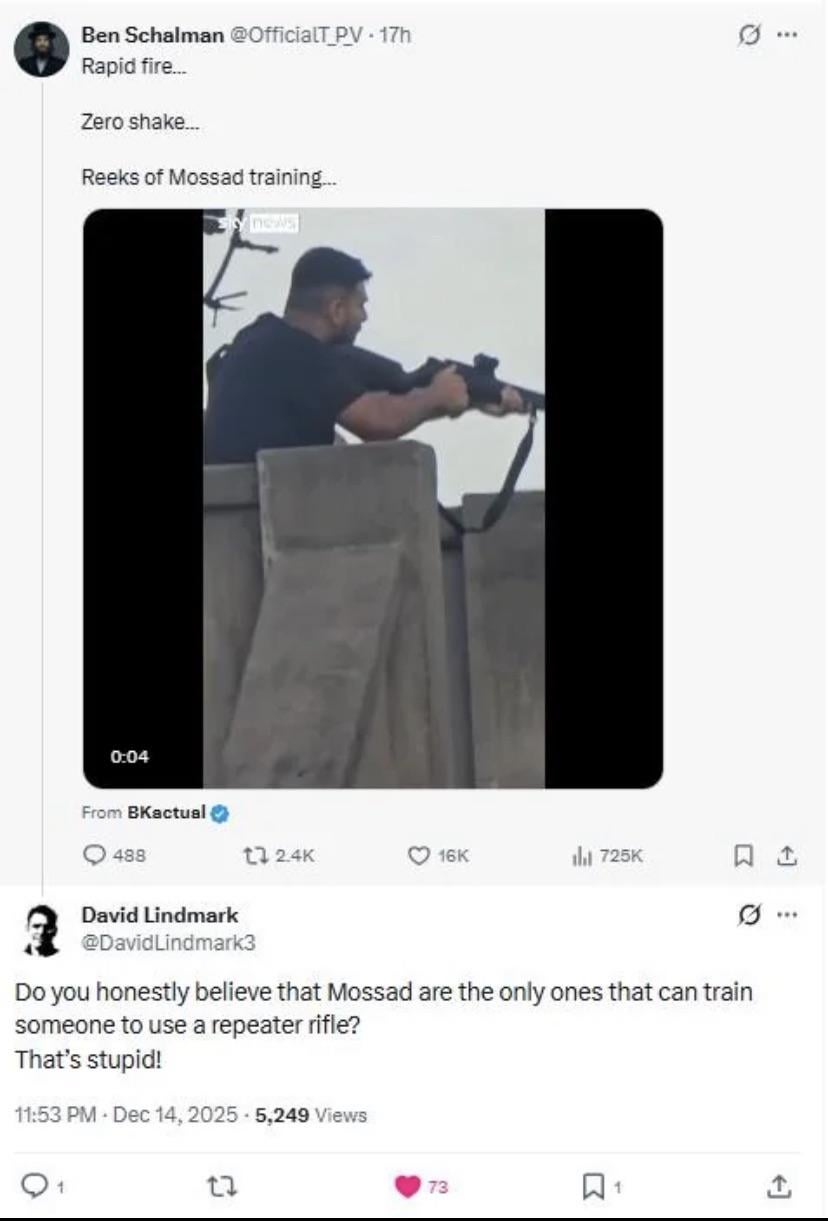Bookmark David Lindmark's reply
This screenshot has height=1221, width=828.
(591, 1187)
